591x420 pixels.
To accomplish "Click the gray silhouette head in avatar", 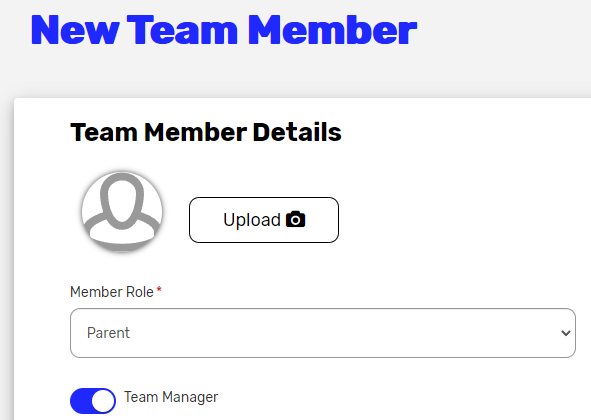I will pos(122,201).
